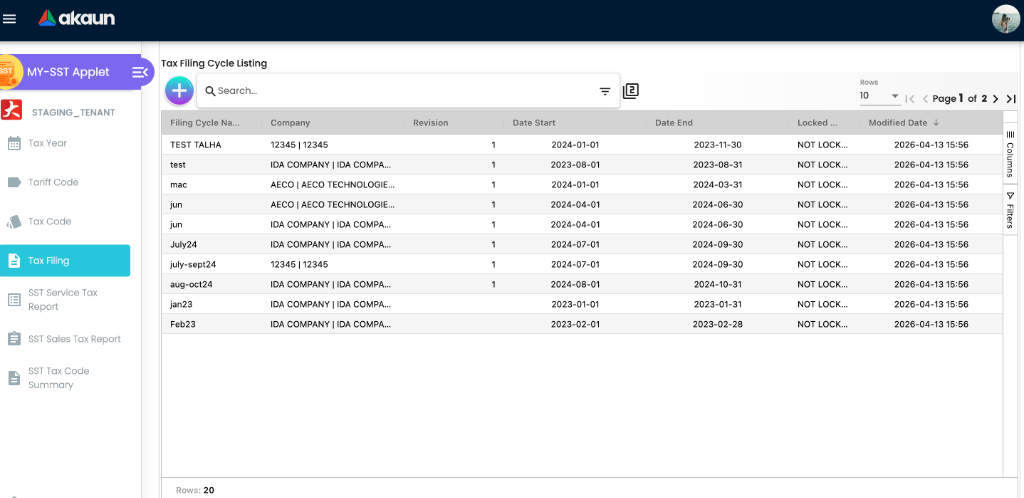Screen dimensions: 1024x498
Task: Click the akaun logo
Action: coord(76,18)
